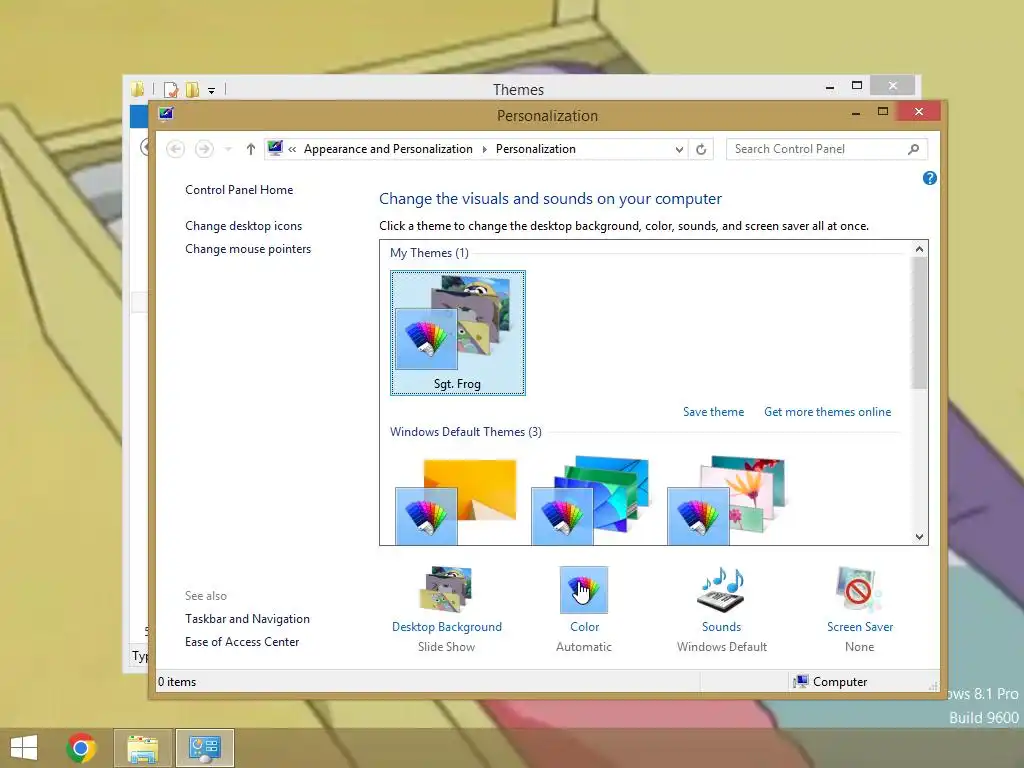Minimize the Personalization window

(856, 112)
